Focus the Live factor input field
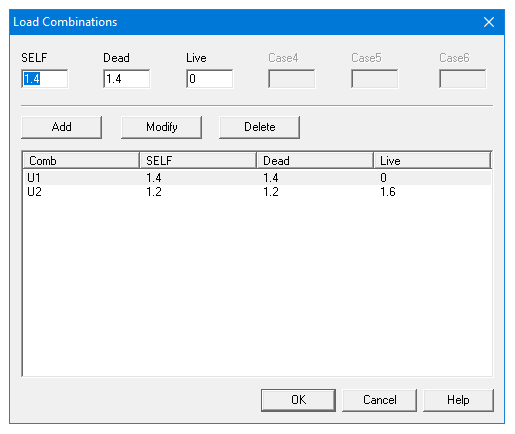The width and height of the screenshot is (515, 434). (210, 79)
